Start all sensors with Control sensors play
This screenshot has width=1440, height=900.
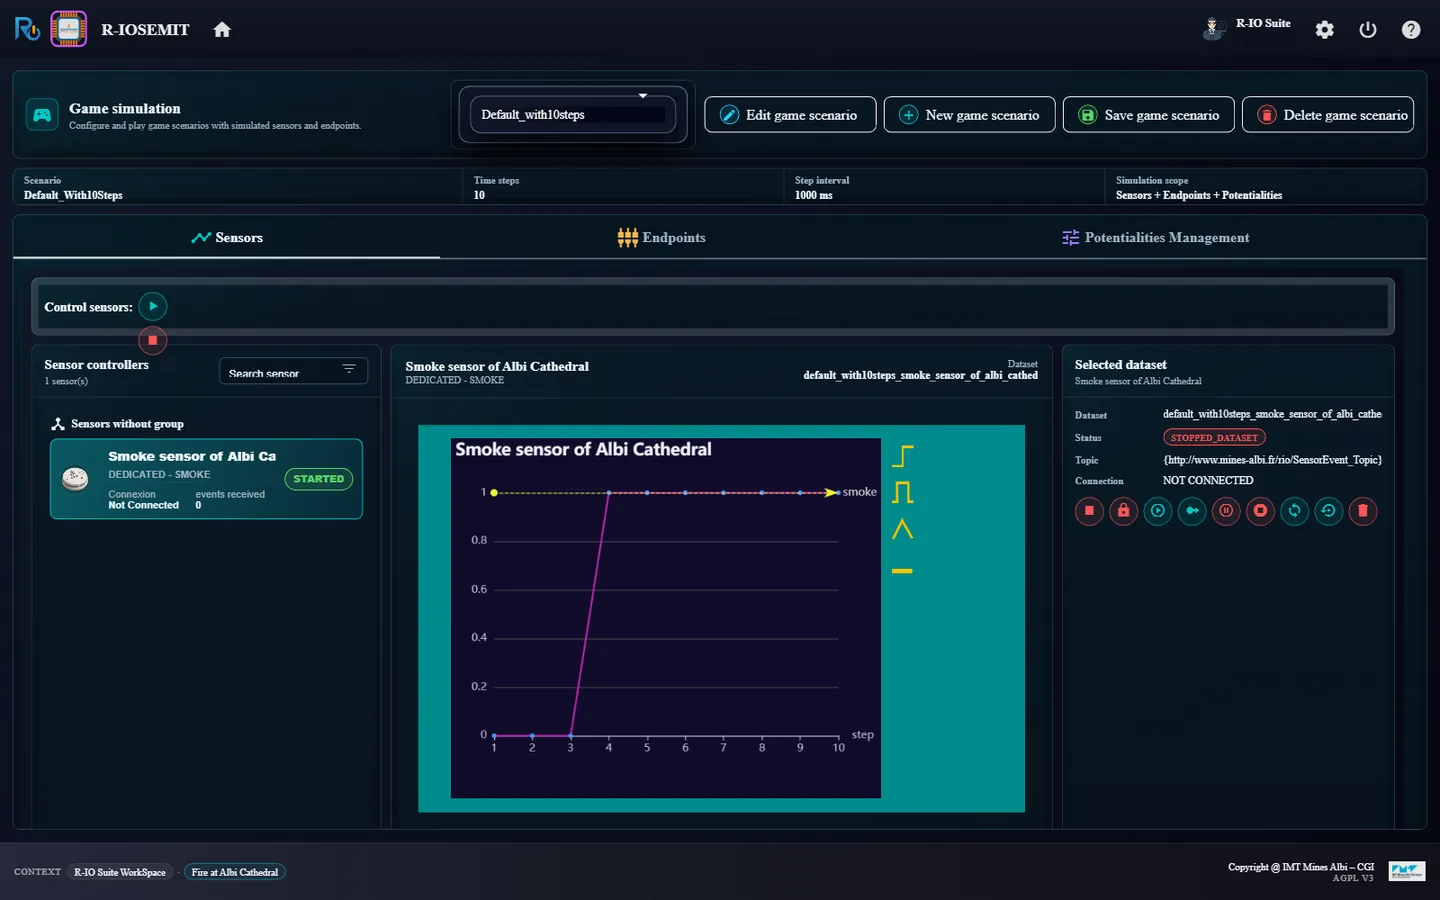153,306
